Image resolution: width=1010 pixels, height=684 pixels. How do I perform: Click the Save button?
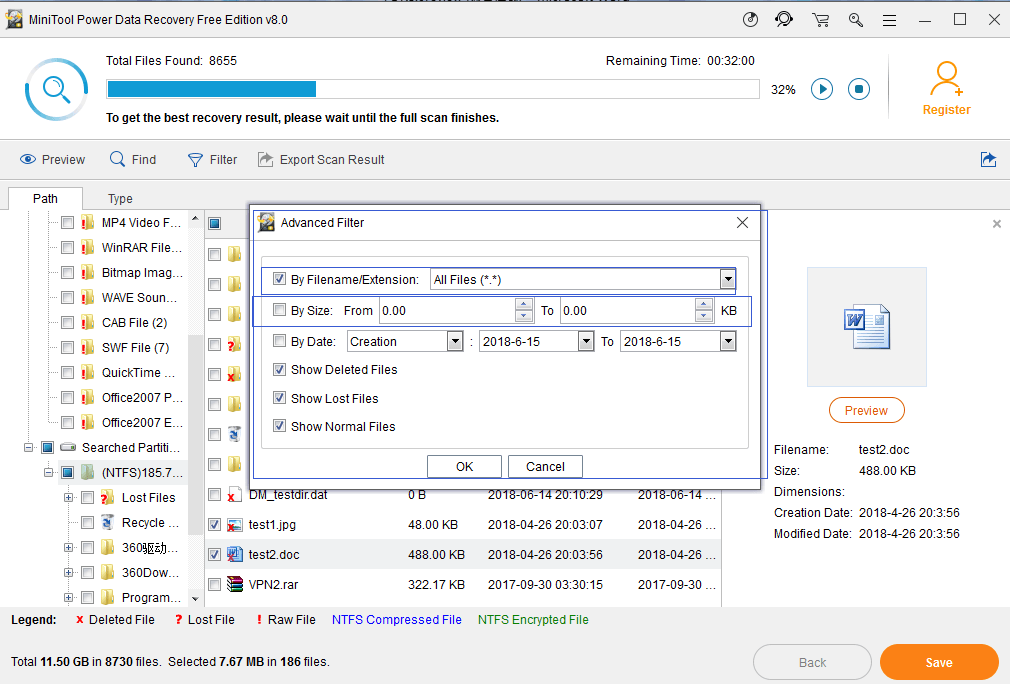(x=939, y=662)
